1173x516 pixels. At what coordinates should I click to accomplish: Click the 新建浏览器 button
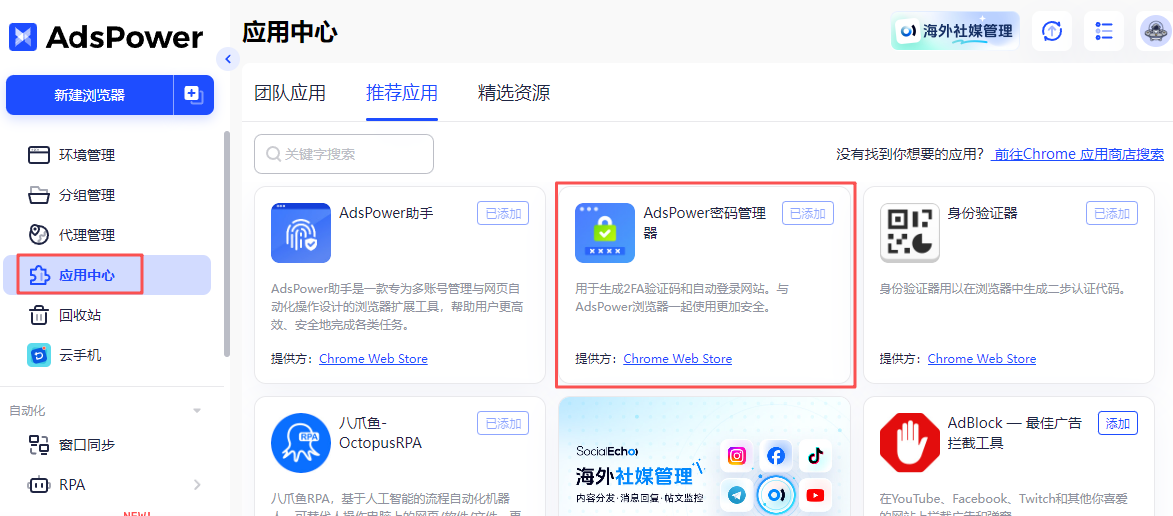[x=89, y=95]
